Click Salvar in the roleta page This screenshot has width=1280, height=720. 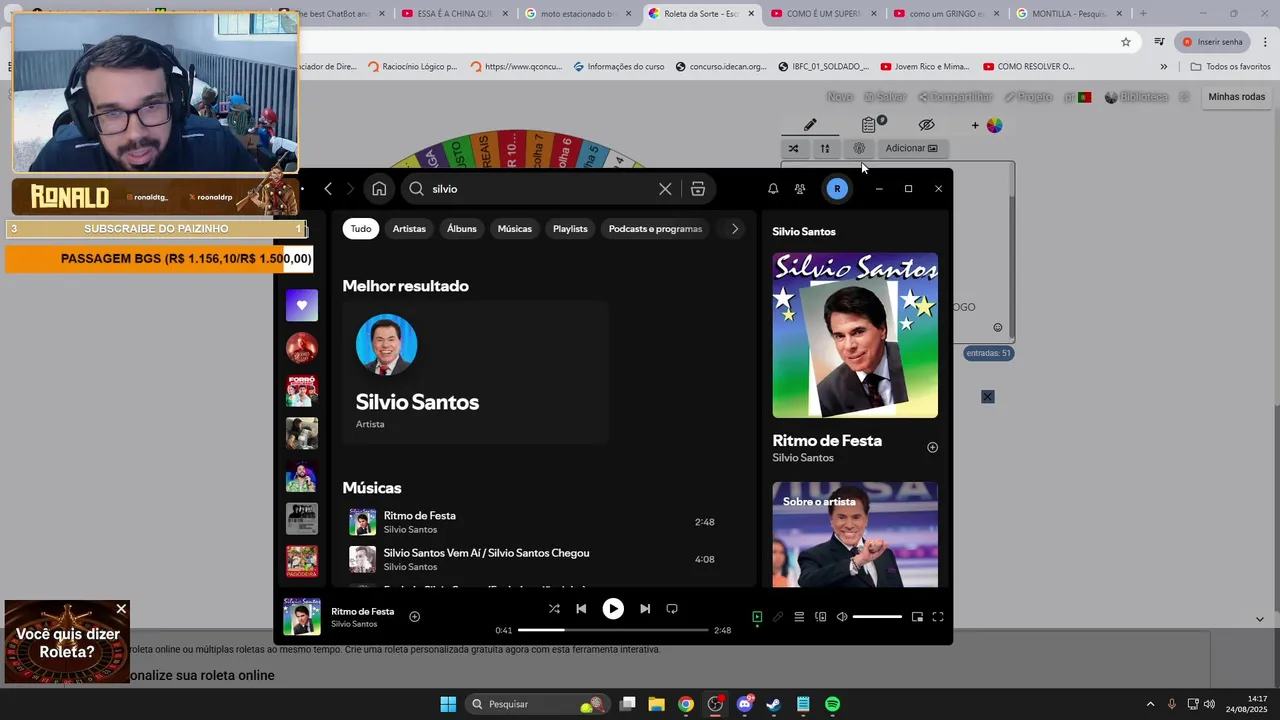click(x=885, y=97)
